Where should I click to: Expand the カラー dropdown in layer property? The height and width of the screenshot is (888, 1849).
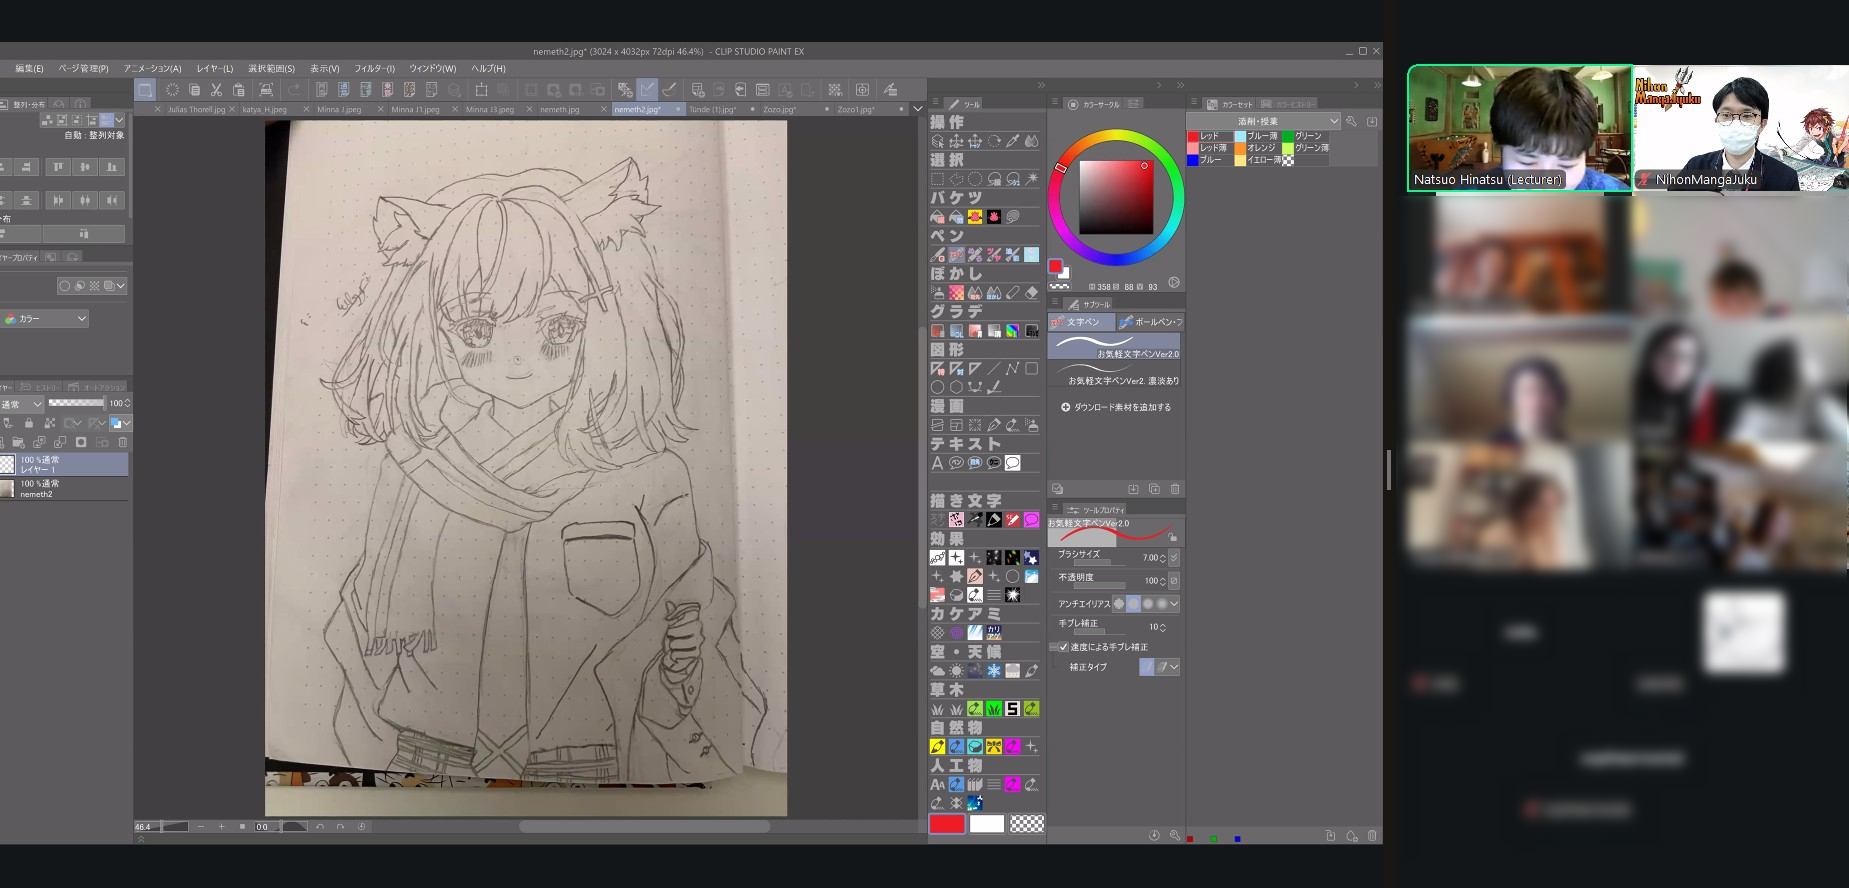pos(46,319)
